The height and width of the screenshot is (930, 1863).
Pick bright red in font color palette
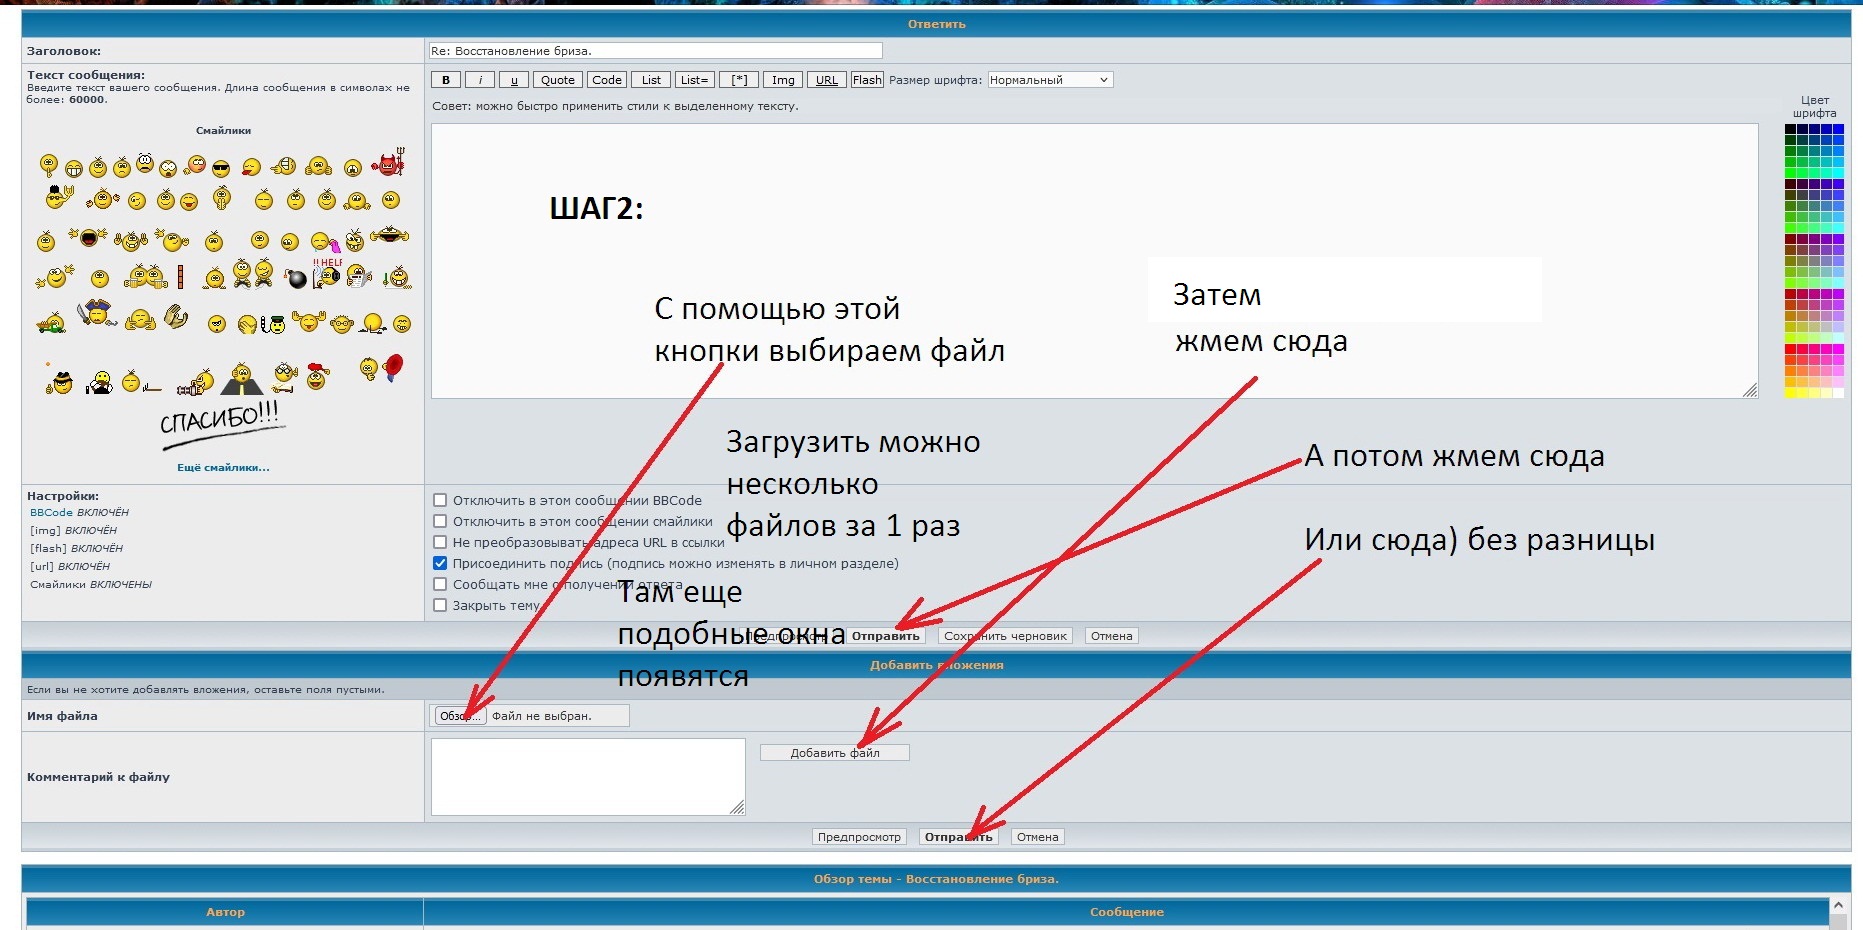tap(1791, 349)
